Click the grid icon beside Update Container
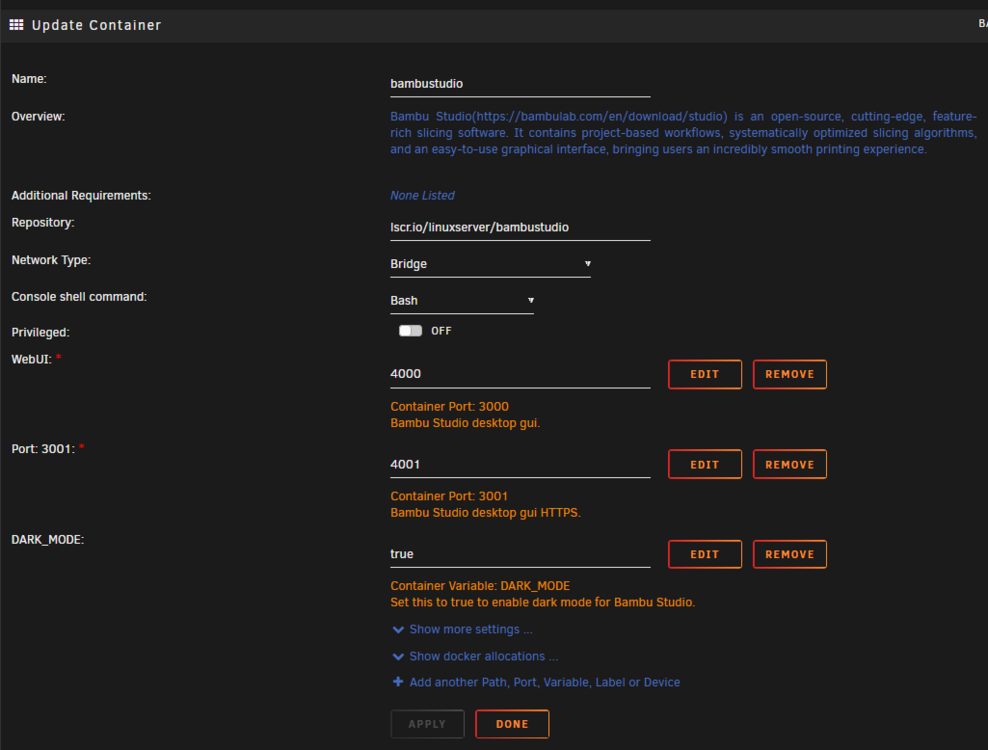This screenshot has width=988, height=750. (x=16, y=25)
